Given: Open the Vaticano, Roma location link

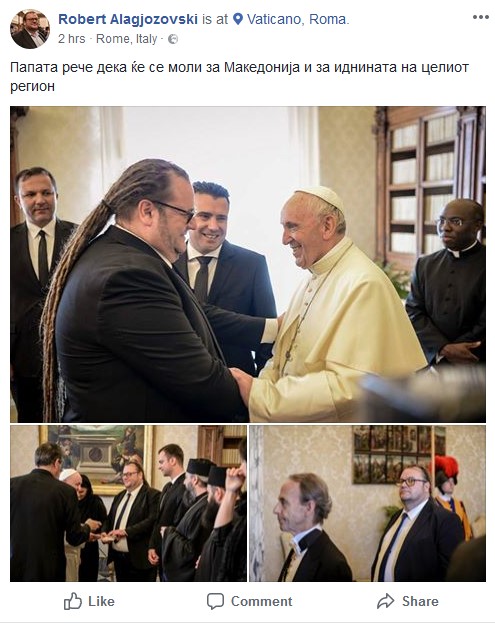Looking at the screenshot, I should (298, 19).
